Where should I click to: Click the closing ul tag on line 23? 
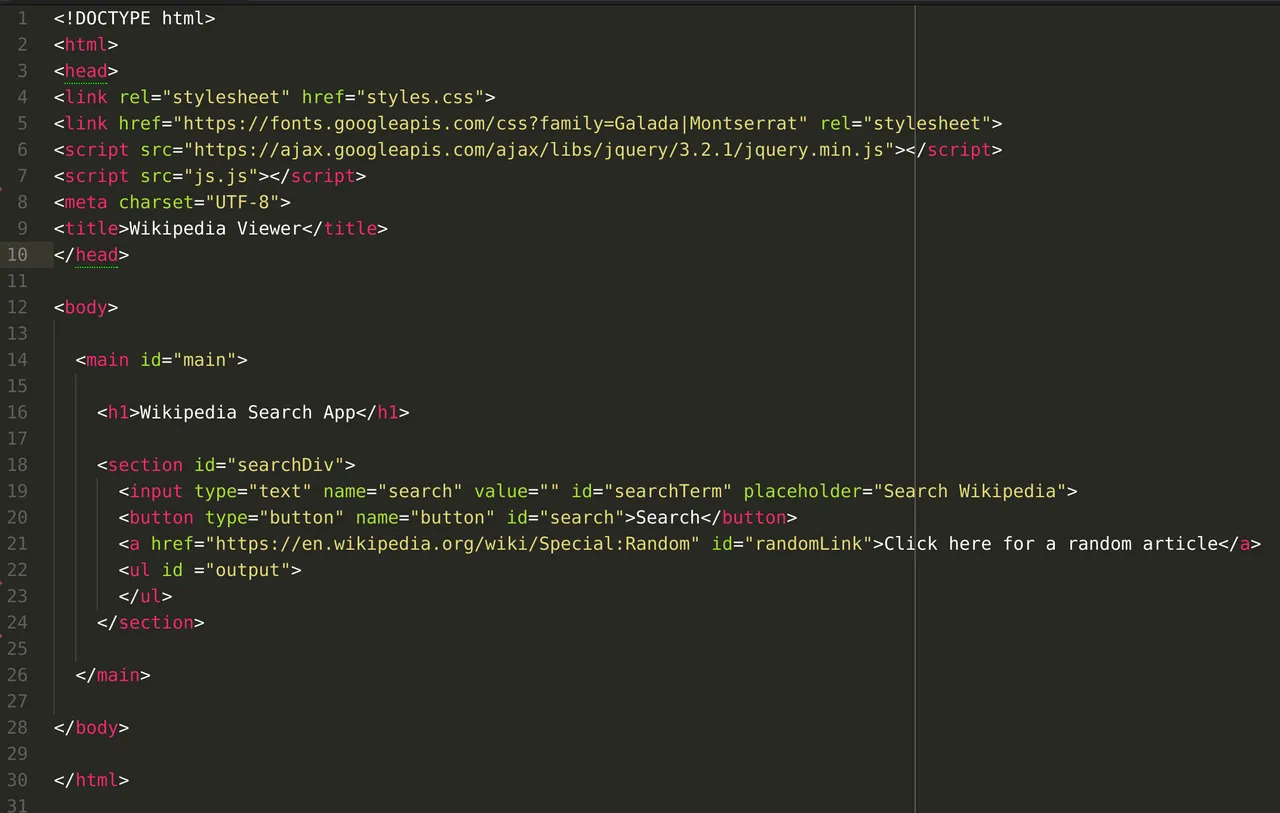pos(145,596)
